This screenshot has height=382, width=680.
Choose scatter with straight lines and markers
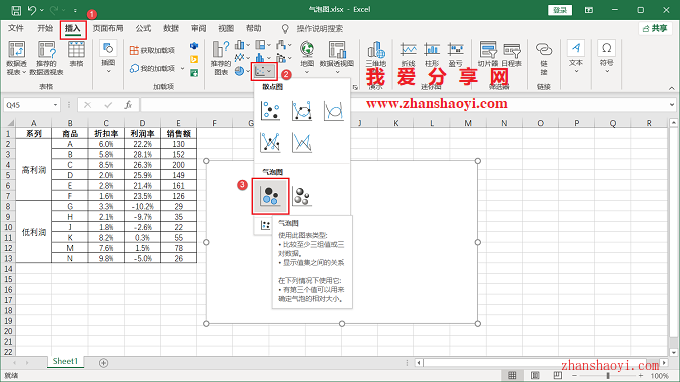point(270,142)
